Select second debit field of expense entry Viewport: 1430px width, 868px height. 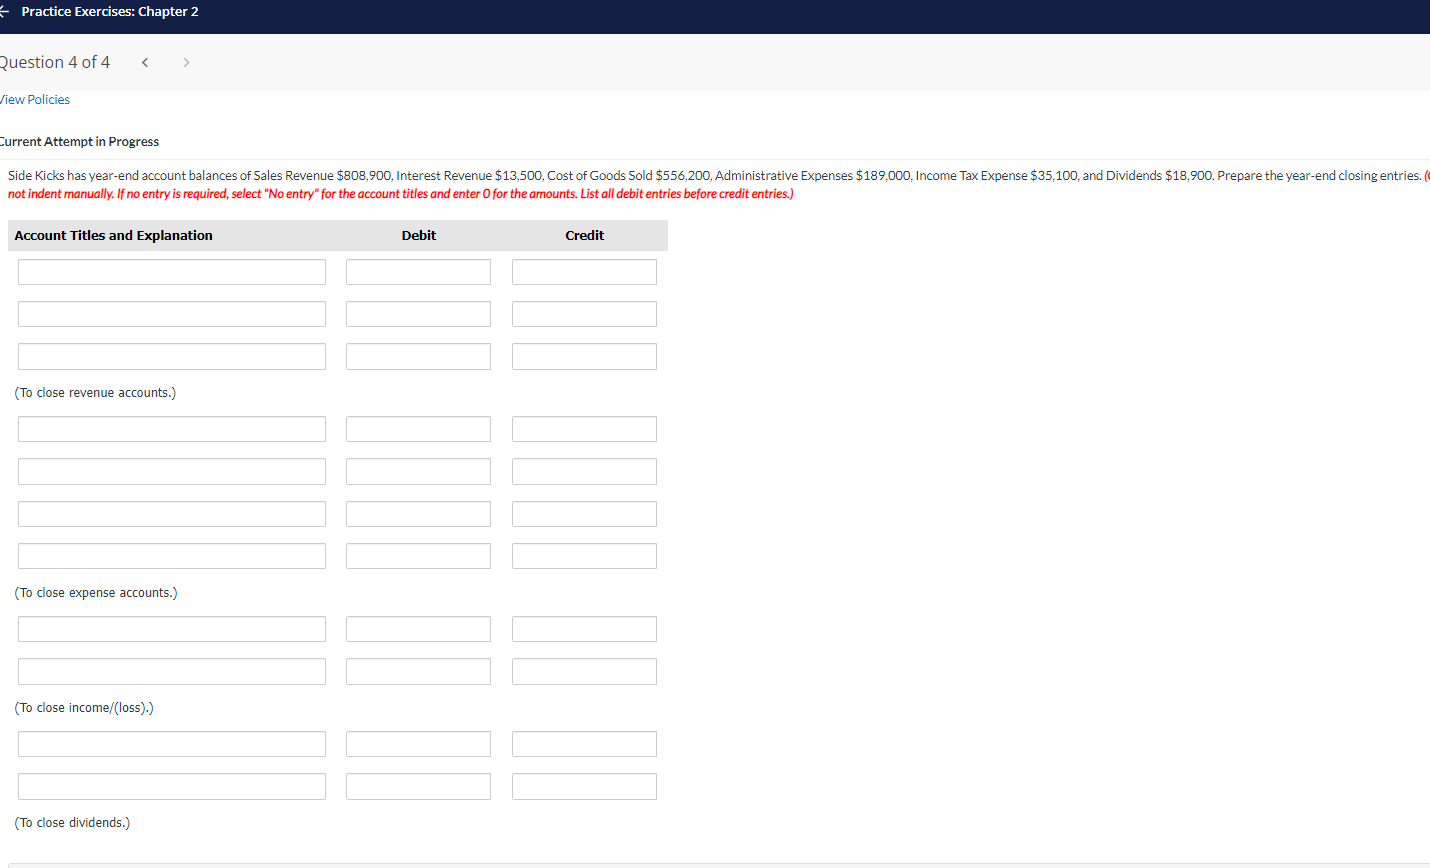pos(418,471)
